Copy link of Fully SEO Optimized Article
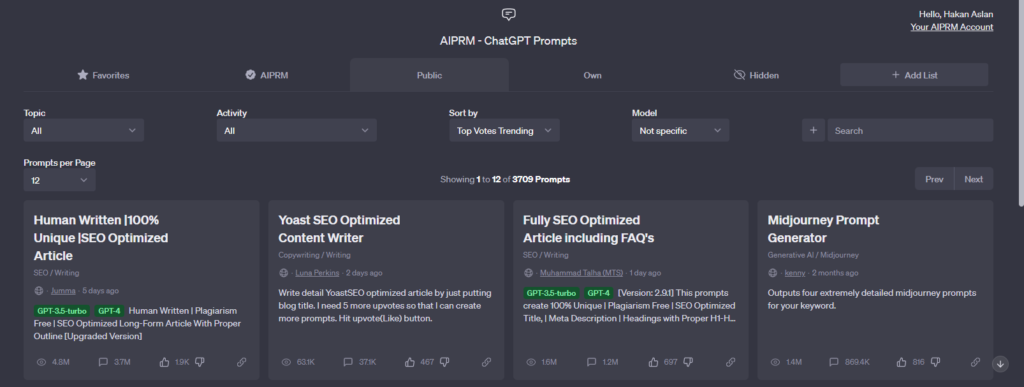Image resolution: width=1024 pixels, height=387 pixels. click(731, 362)
